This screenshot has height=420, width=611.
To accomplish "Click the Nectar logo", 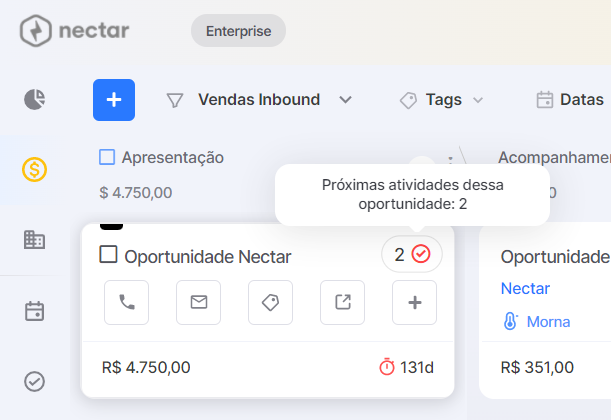I will pyautogui.click(x=74, y=31).
